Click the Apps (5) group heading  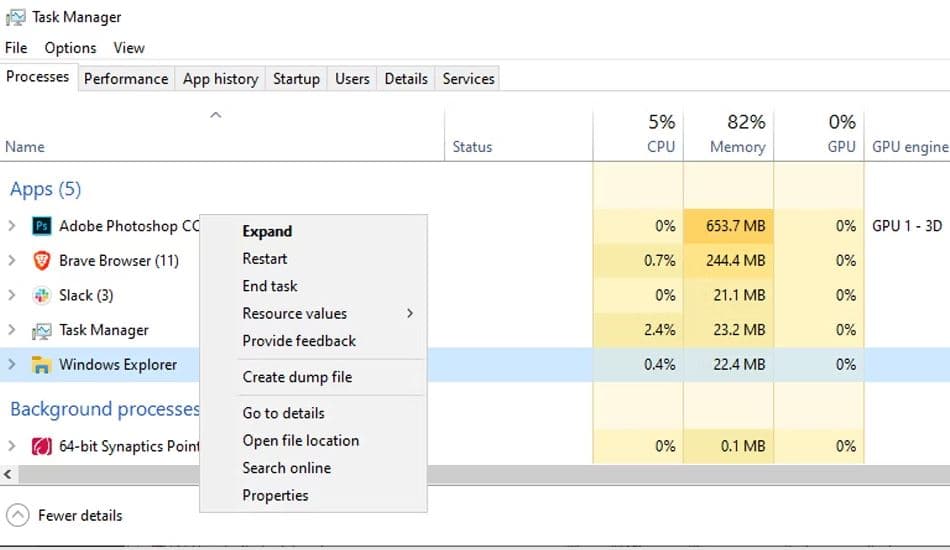[x=45, y=189]
